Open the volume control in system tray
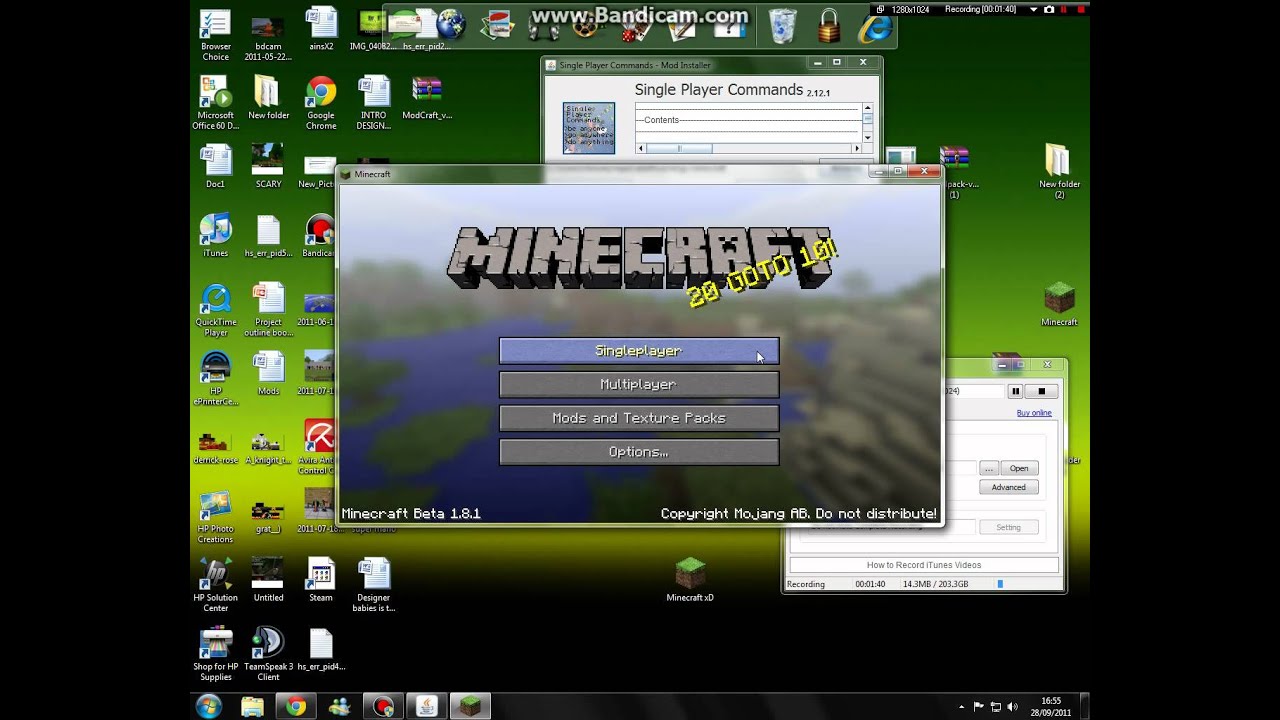 point(1013,706)
